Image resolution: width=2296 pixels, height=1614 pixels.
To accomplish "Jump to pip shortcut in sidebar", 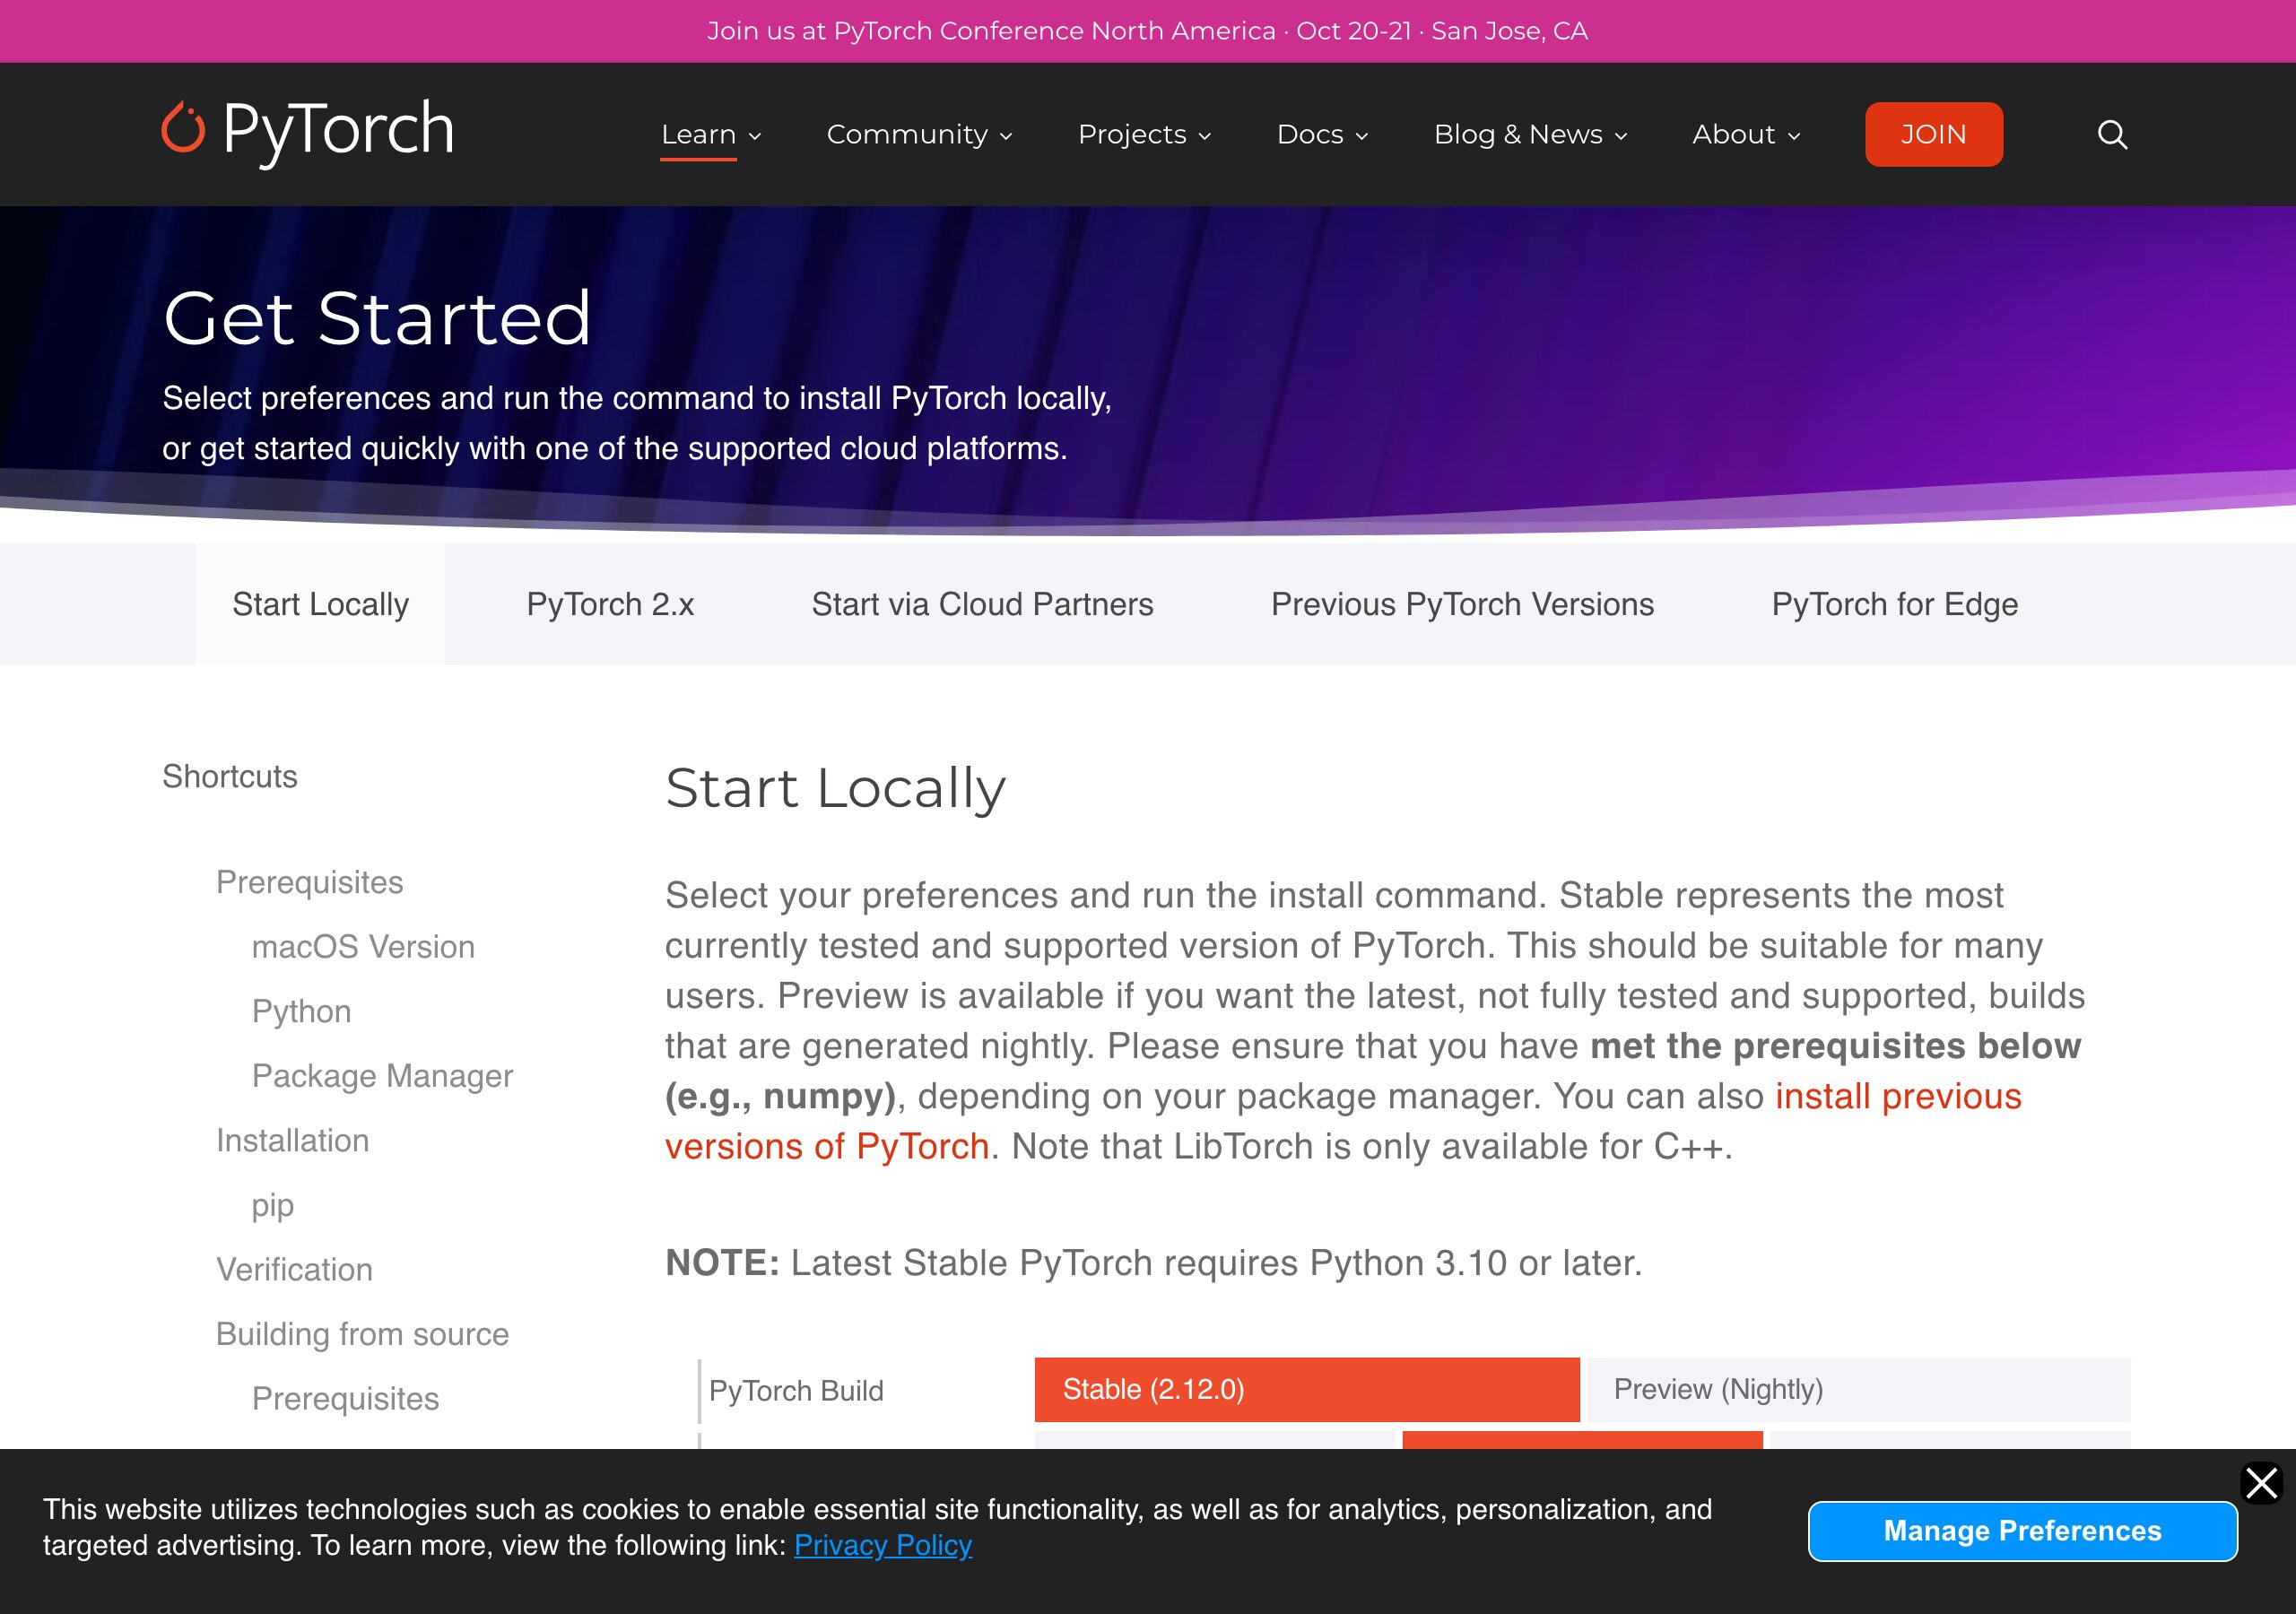I will pyautogui.click(x=272, y=1205).
